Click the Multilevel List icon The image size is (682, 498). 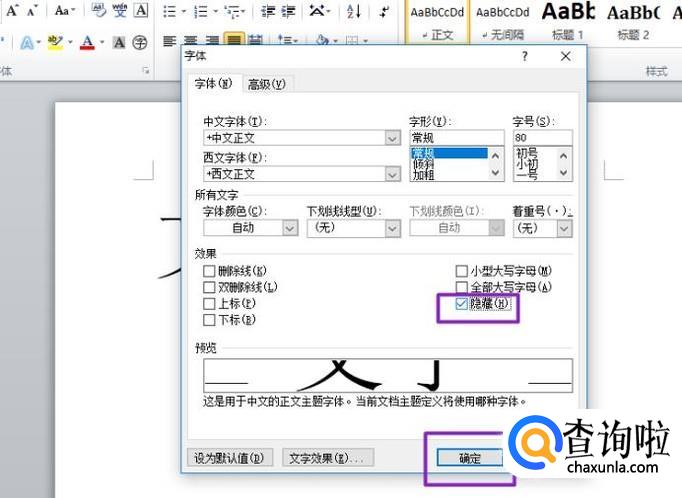pos(233,11)
